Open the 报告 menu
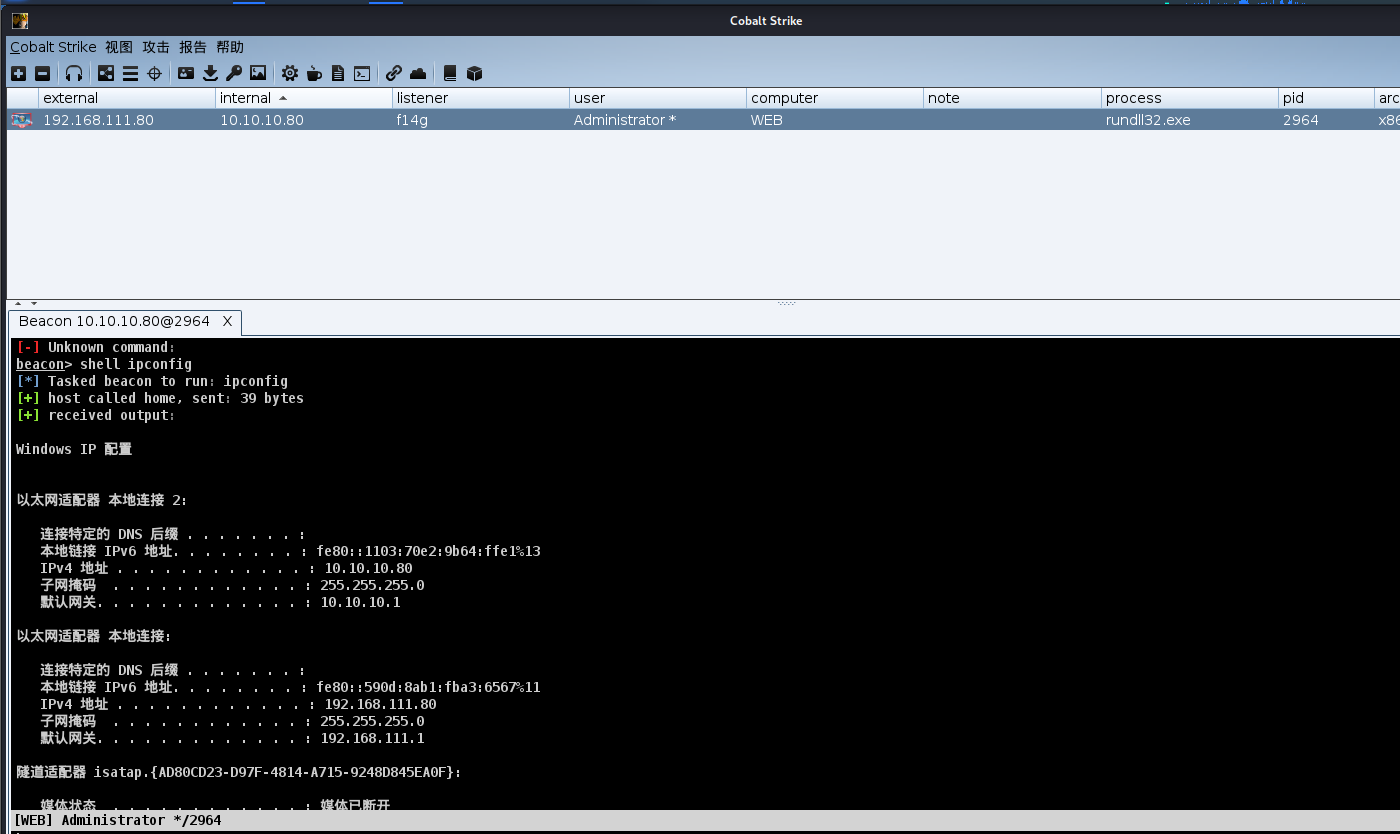1400x834 pixels. click(x=193, y=47)
